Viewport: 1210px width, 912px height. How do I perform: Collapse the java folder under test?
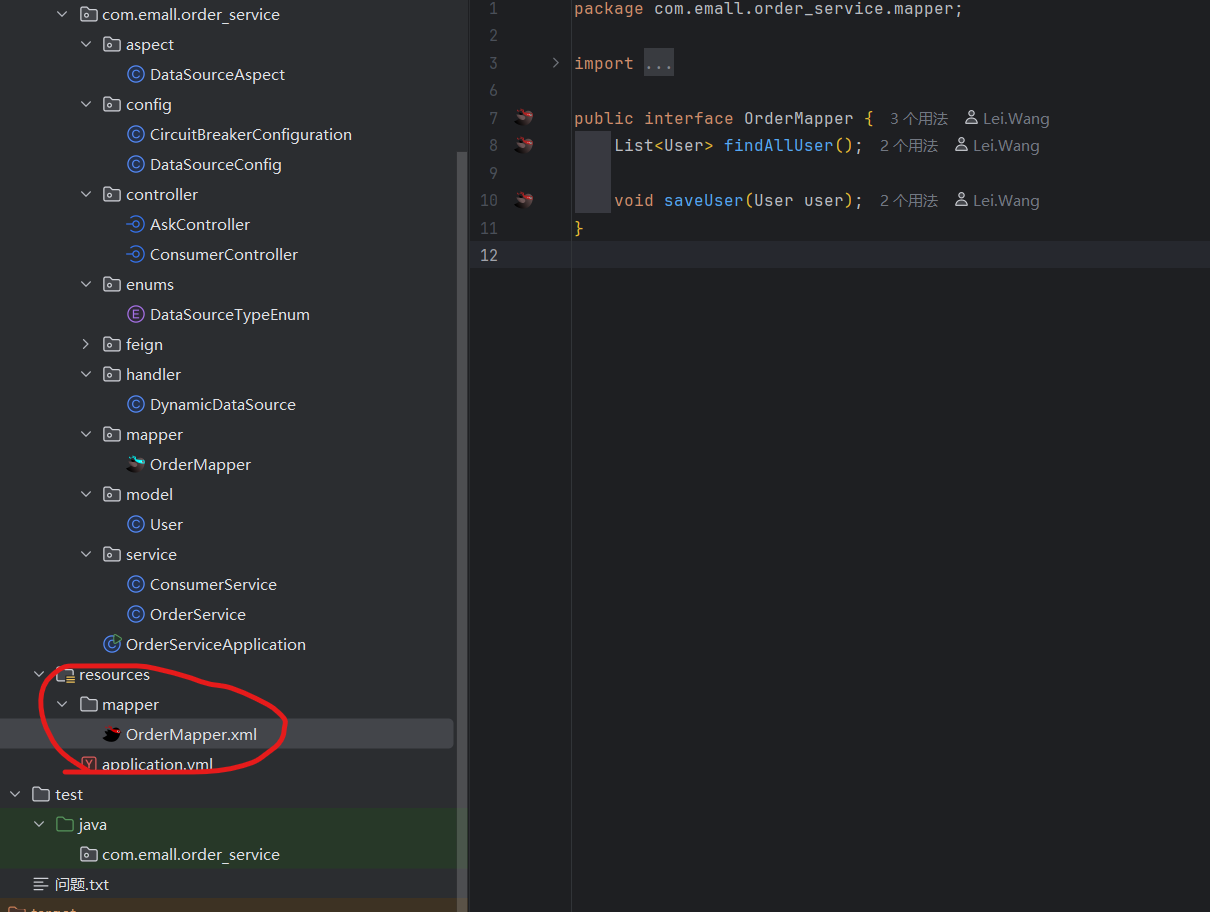[39, 825]
